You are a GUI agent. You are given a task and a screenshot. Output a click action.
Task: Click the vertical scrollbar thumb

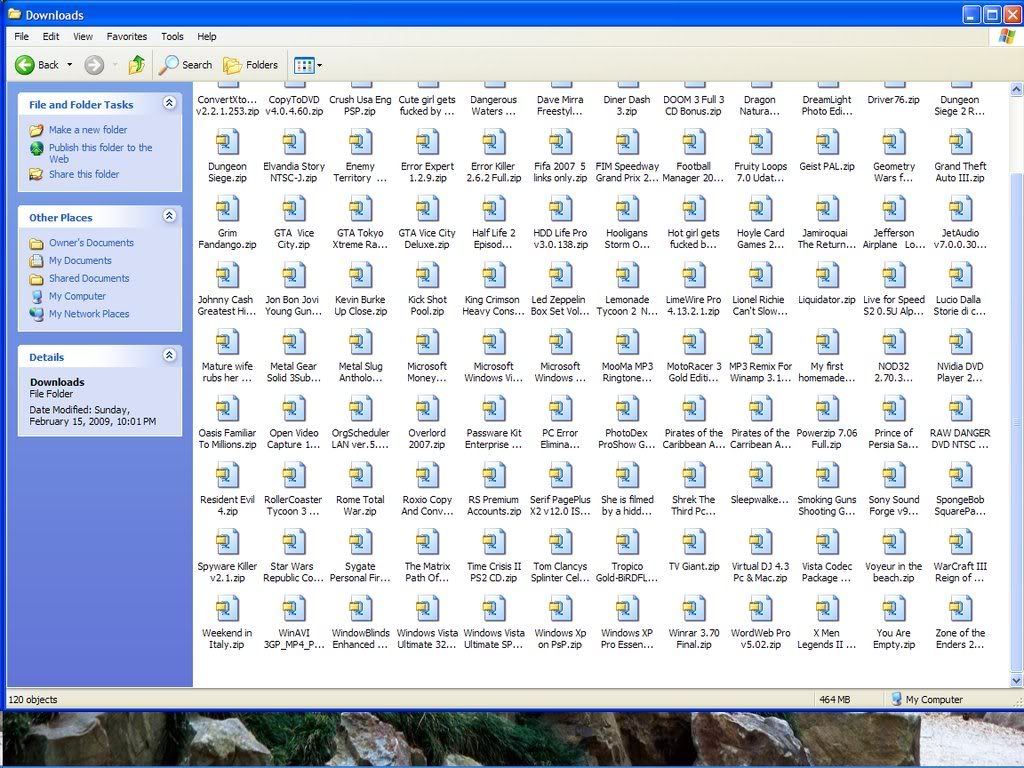(x=1016, y=423)
